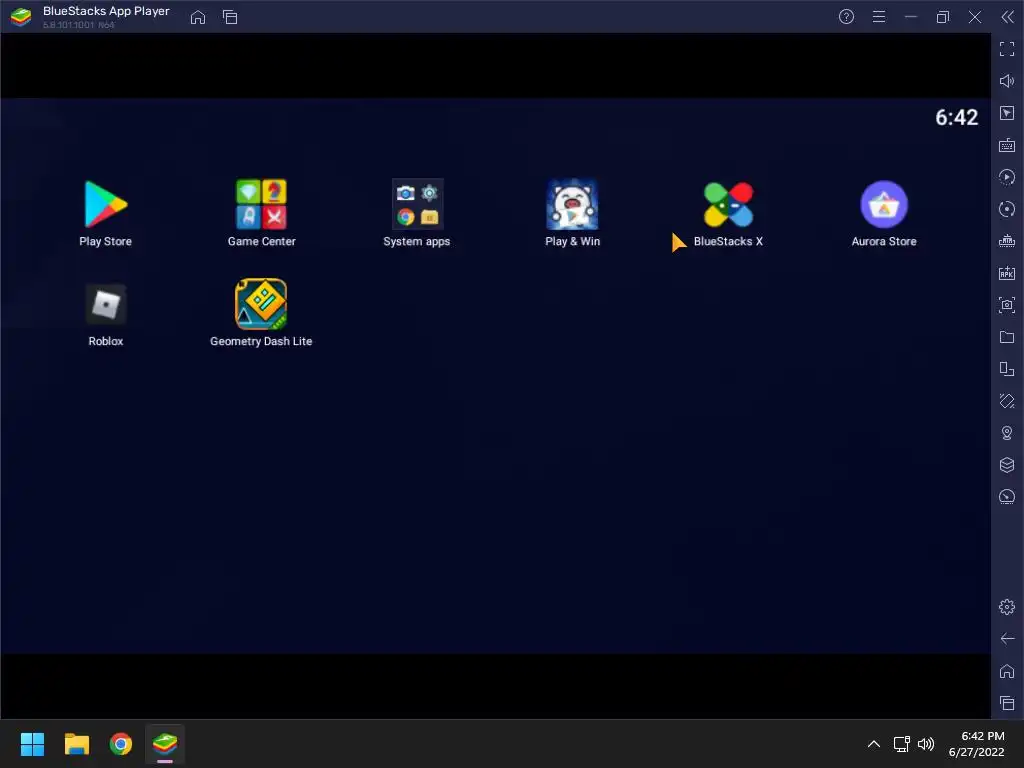Open the game controls keyboard icon
1024x768 pixels.
[1006, 145]
